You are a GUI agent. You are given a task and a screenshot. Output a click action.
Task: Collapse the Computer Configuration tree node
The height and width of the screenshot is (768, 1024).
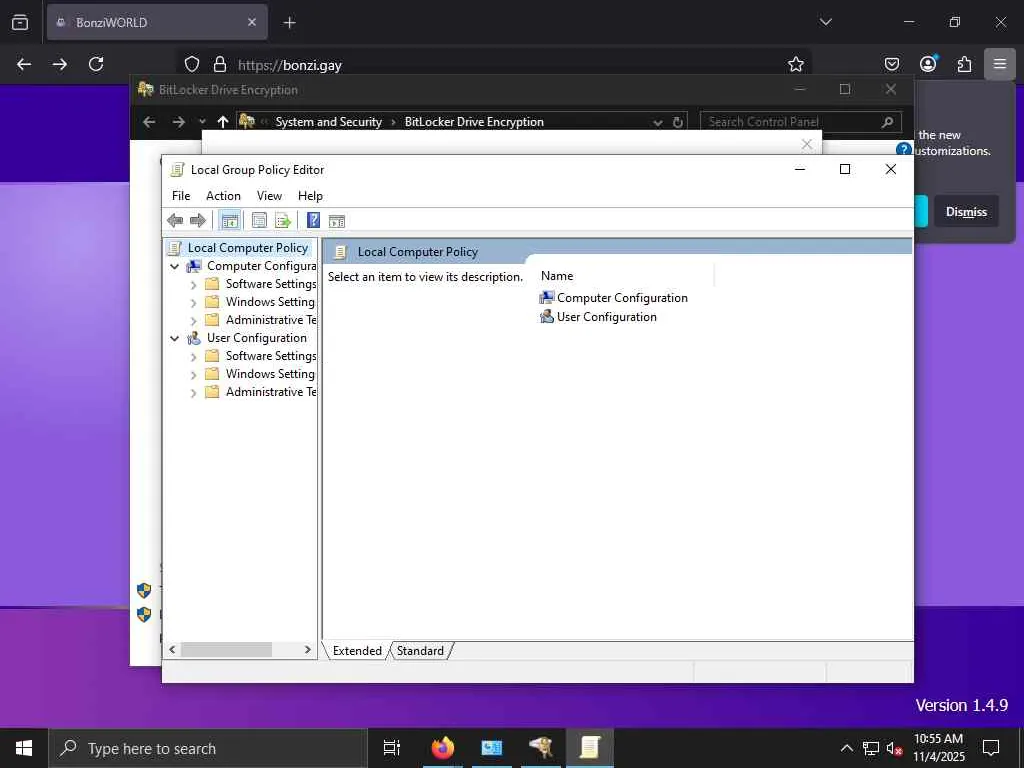point(174,266)
